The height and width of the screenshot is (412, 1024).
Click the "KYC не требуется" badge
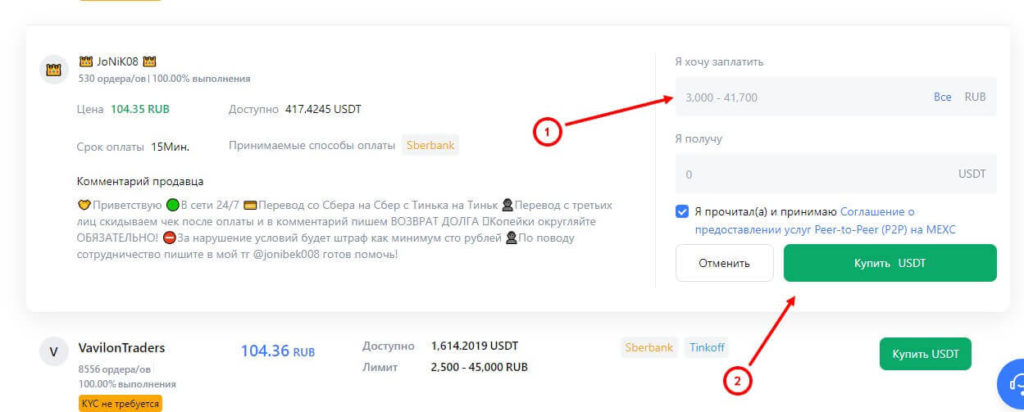click(120, 403)
